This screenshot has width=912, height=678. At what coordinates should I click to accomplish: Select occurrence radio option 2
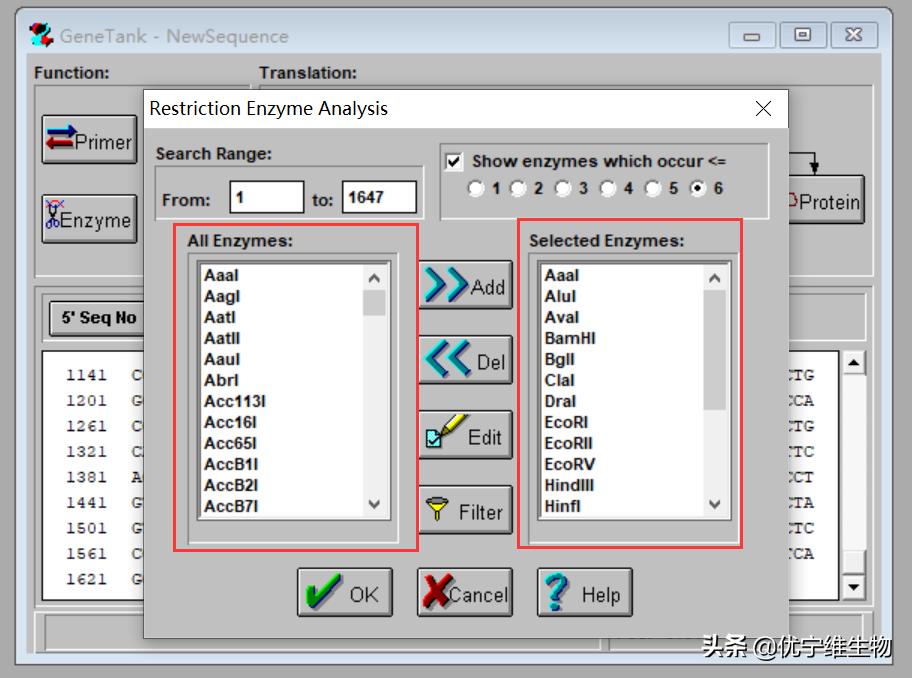click(x=518, y=188)
